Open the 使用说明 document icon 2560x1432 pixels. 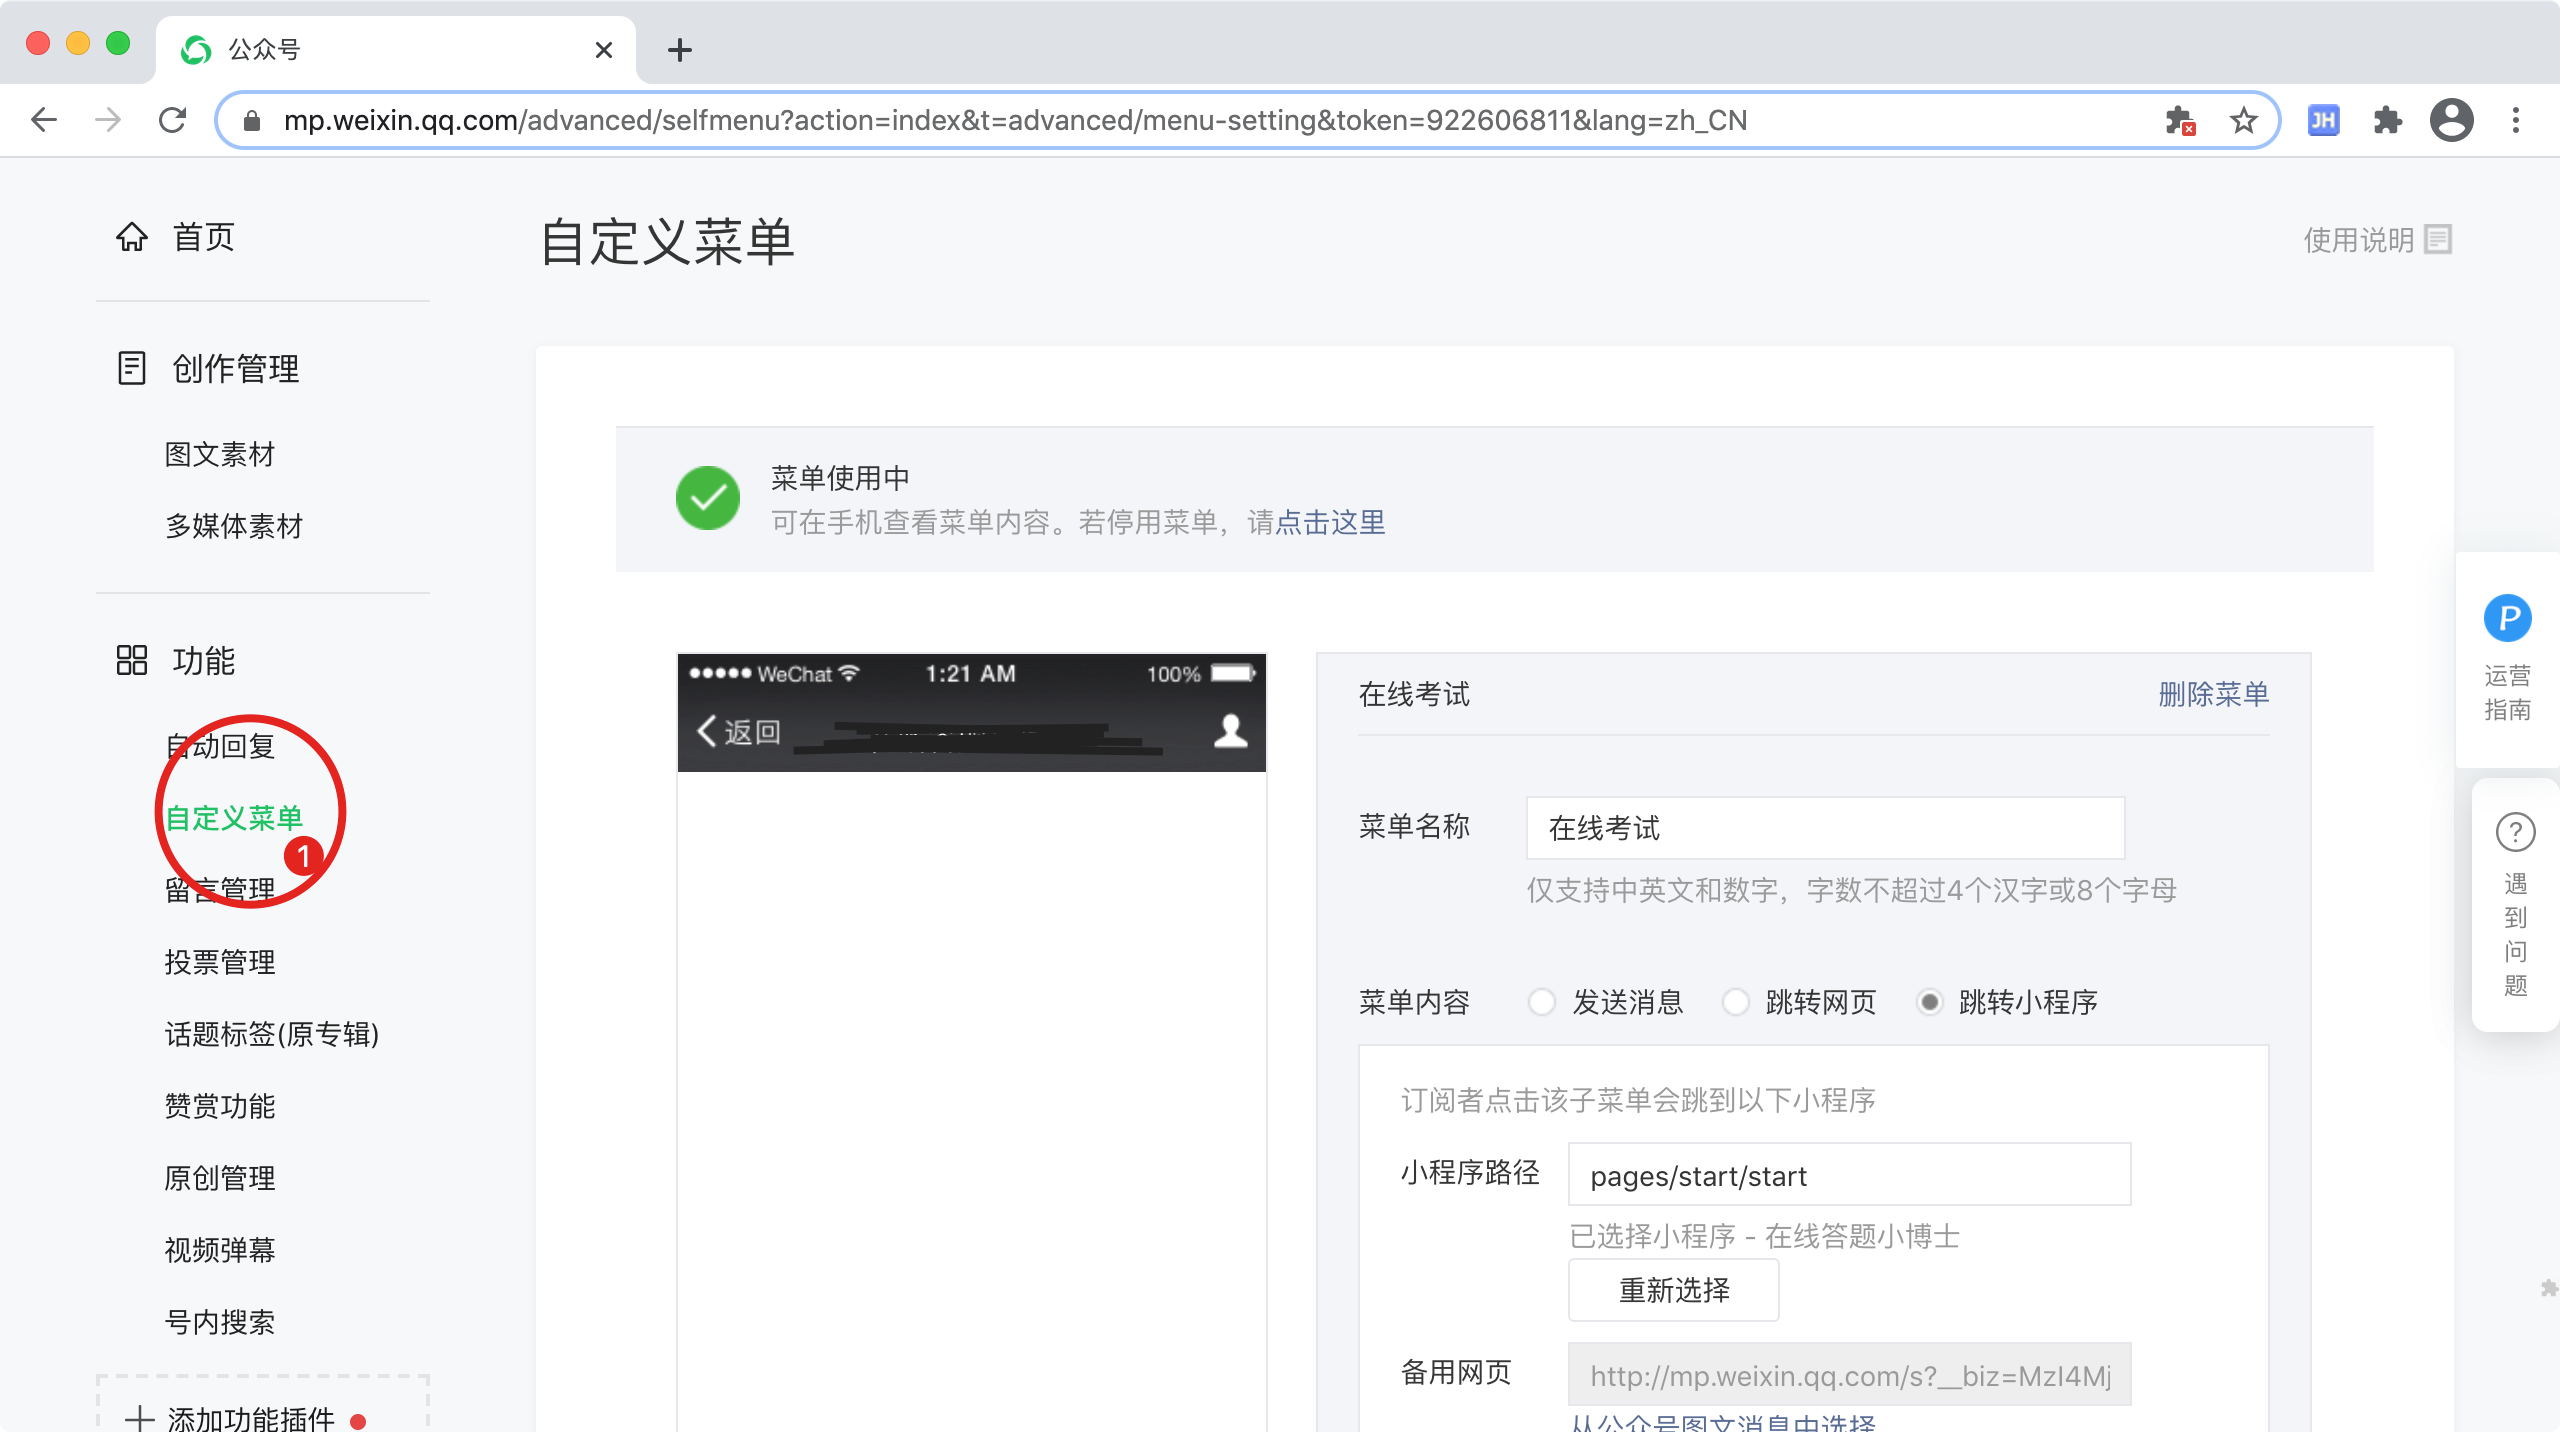pos(2439,240)
